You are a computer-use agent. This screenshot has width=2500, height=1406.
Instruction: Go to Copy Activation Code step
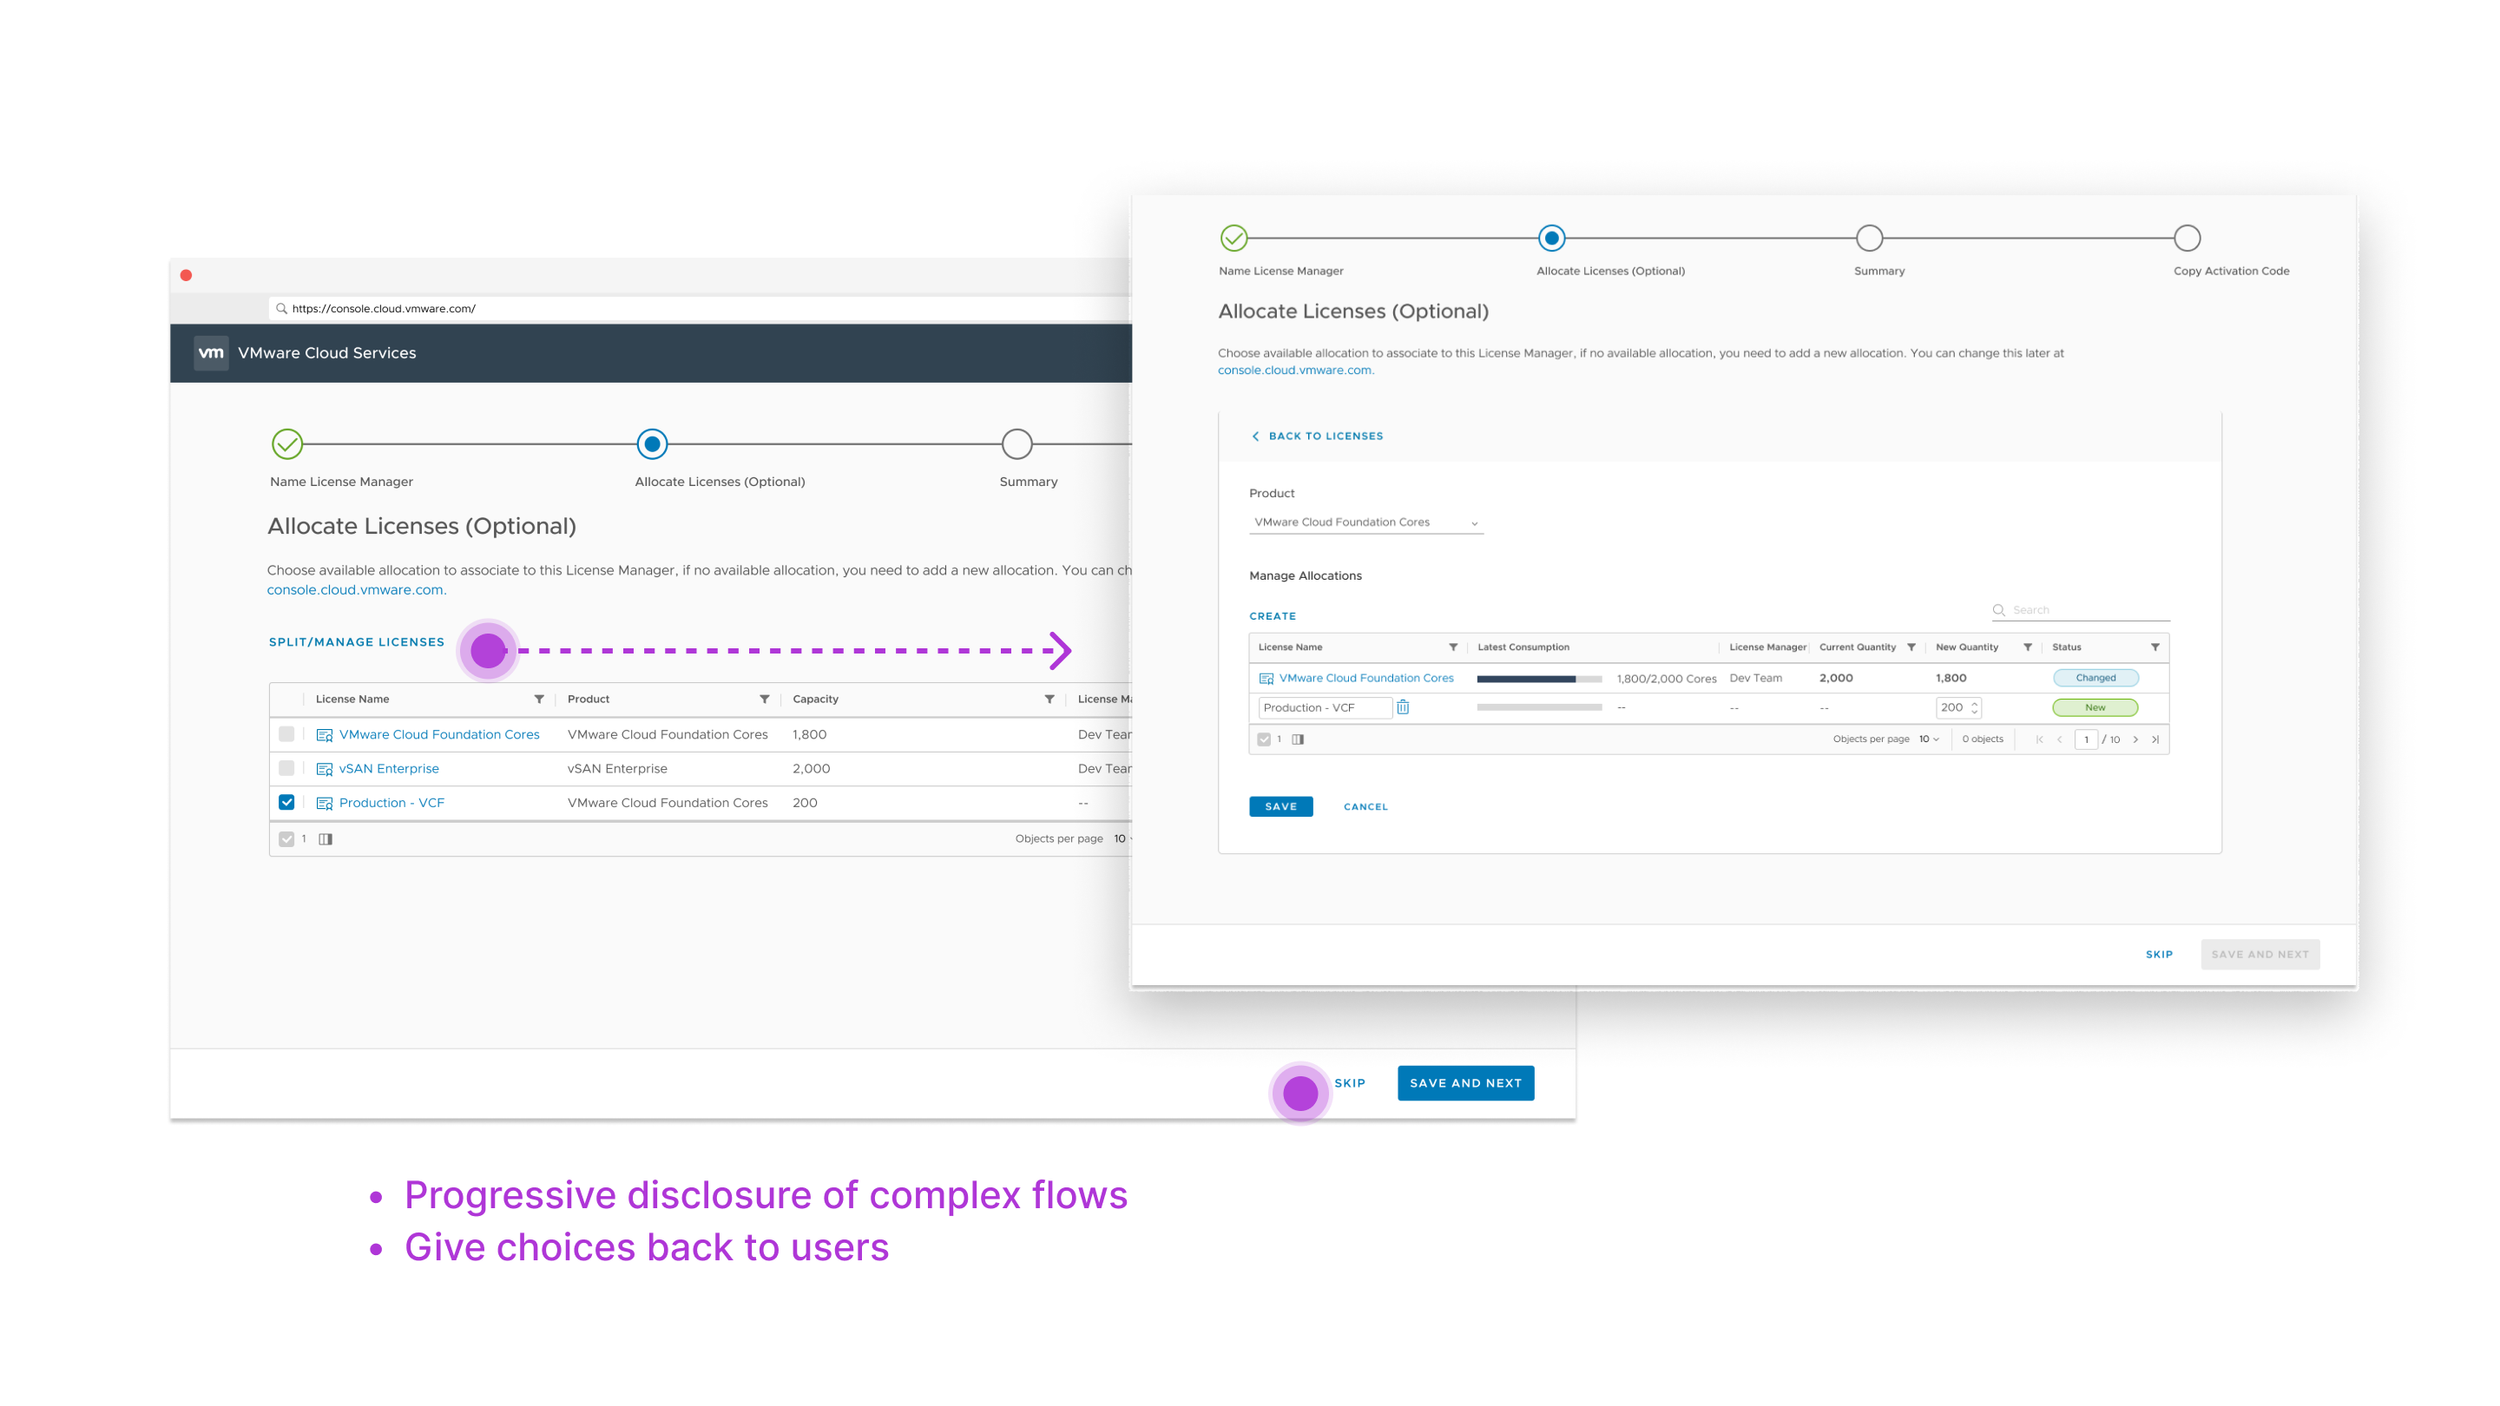pos(2186,238)
